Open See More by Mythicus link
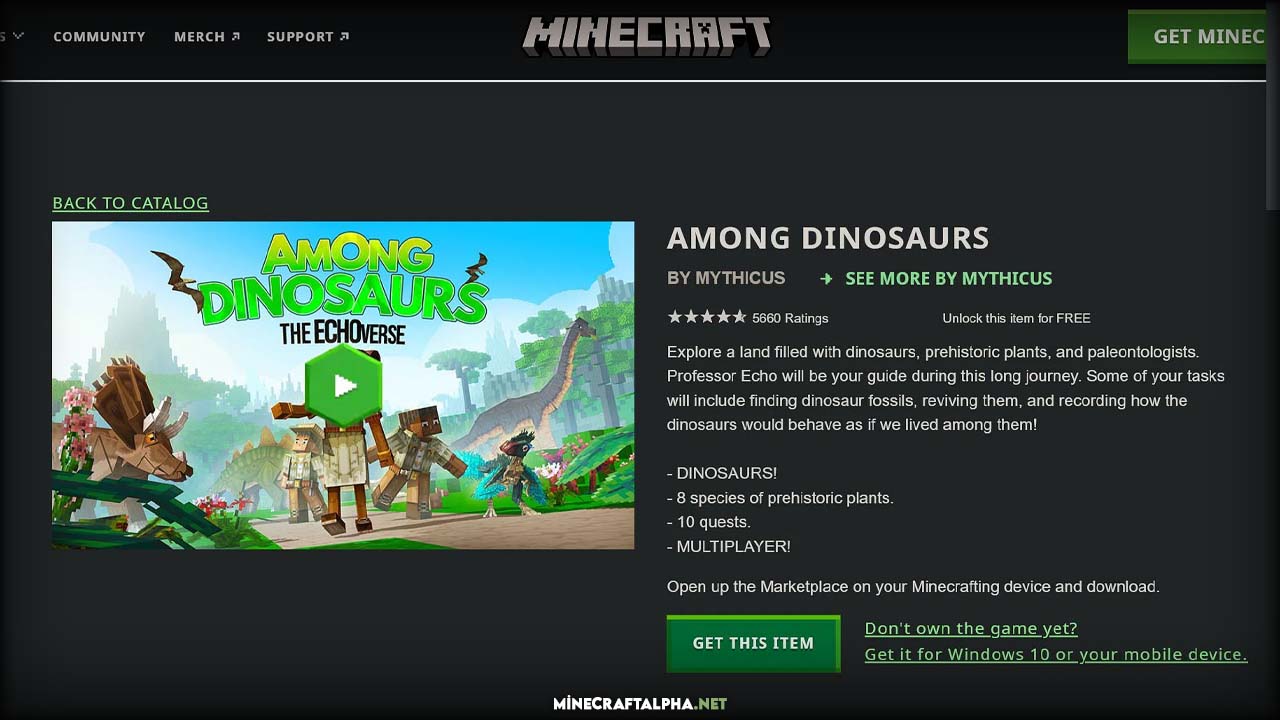 (948, 279)
